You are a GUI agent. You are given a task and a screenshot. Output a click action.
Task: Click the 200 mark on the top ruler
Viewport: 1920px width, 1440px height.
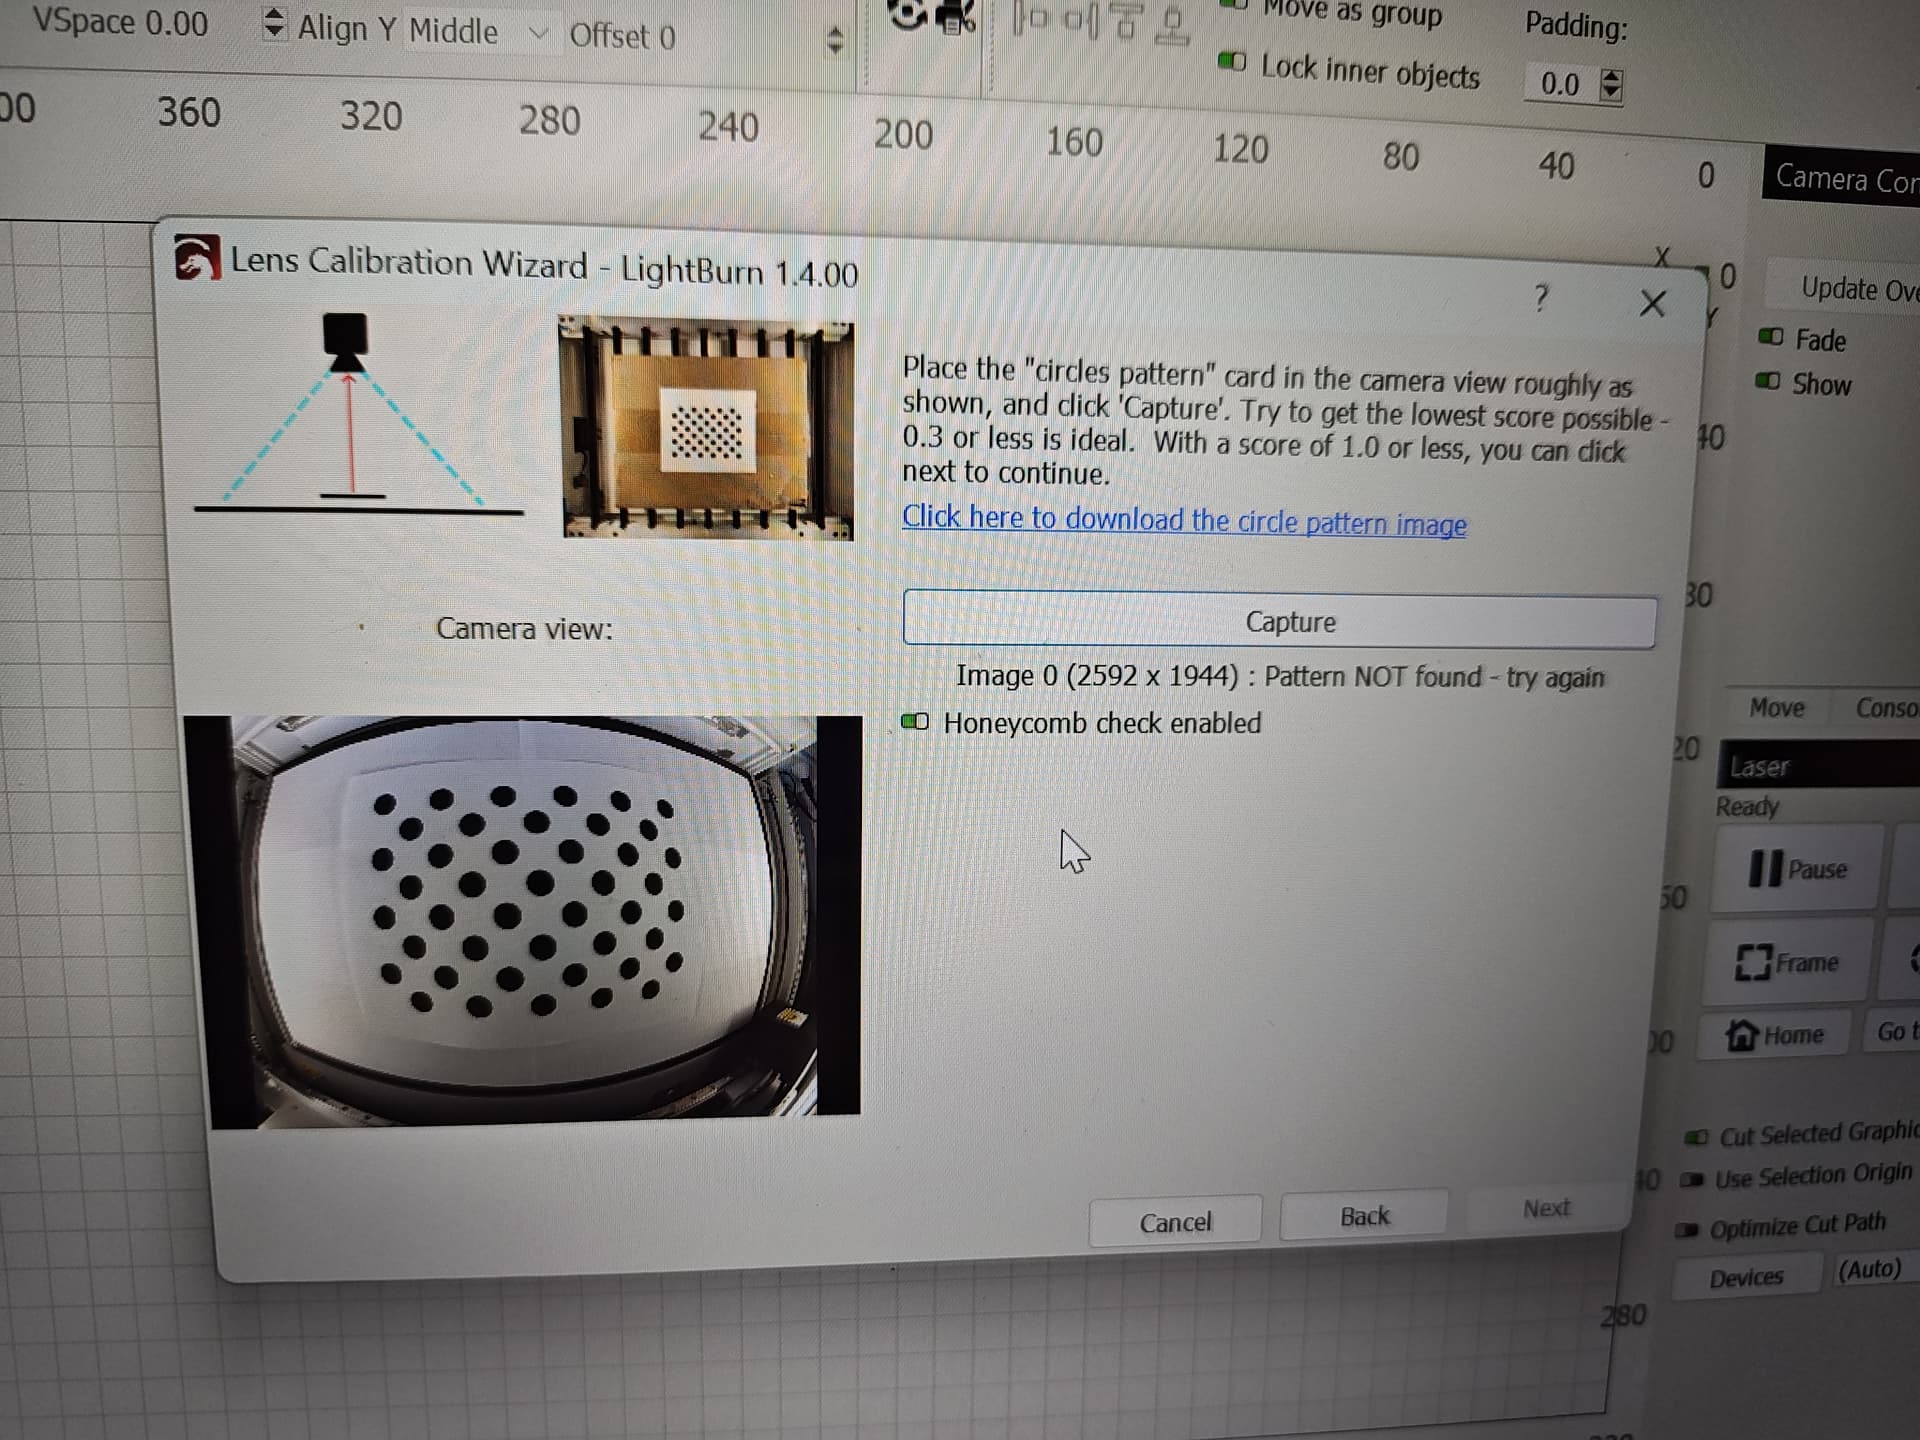click(x=903, y=134)
